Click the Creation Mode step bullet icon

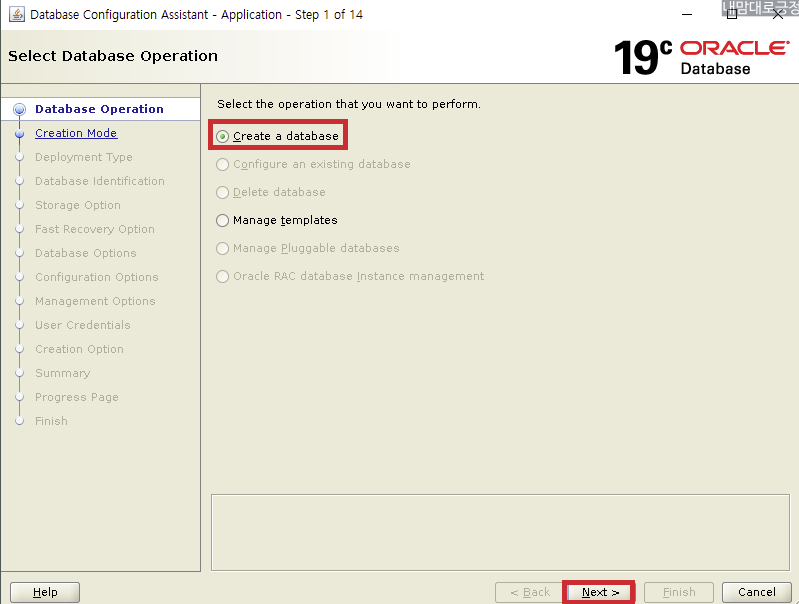(19, 134)
